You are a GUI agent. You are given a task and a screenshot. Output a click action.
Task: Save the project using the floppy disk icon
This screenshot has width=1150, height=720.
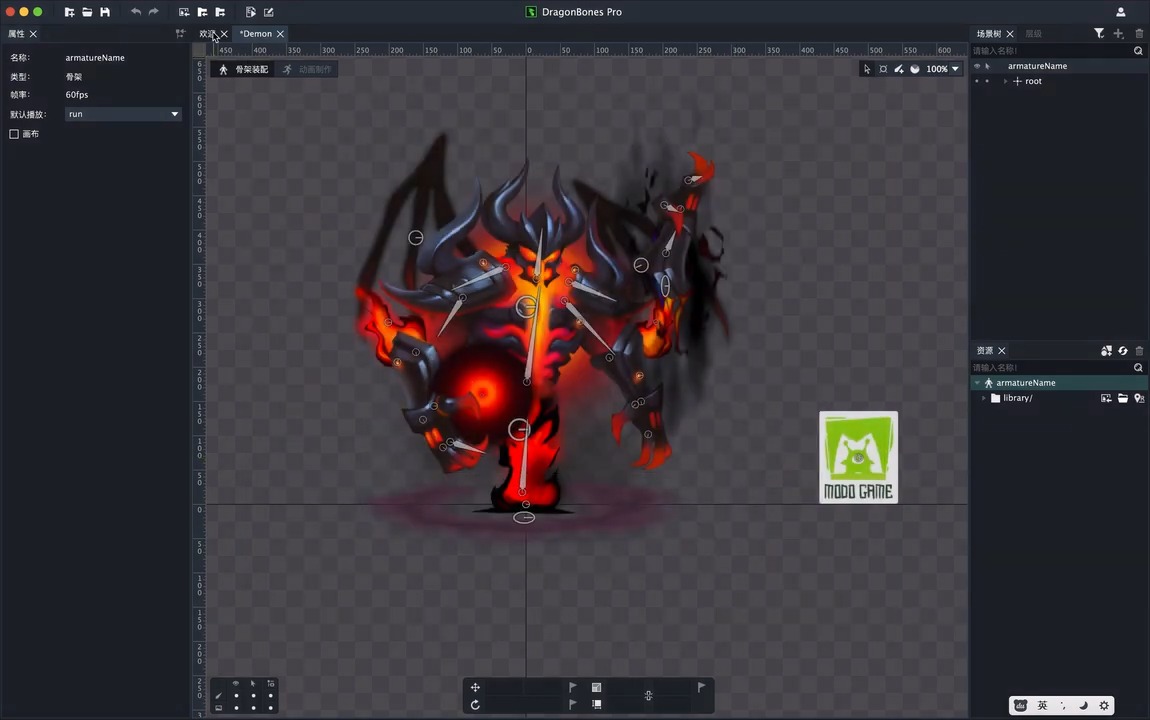tap(105, 12)
